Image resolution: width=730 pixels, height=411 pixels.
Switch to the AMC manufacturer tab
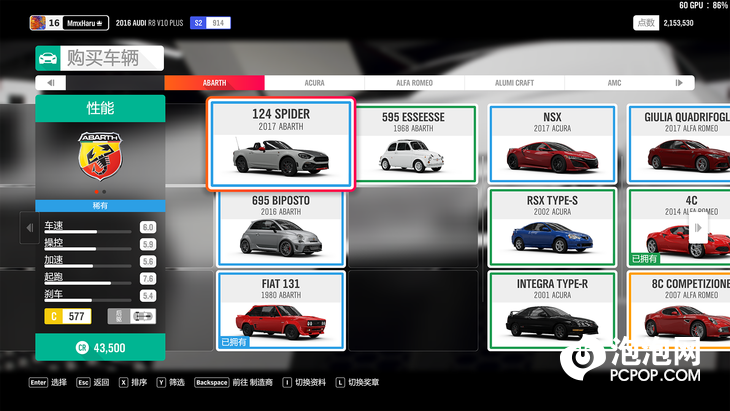[x=614, y=83]
